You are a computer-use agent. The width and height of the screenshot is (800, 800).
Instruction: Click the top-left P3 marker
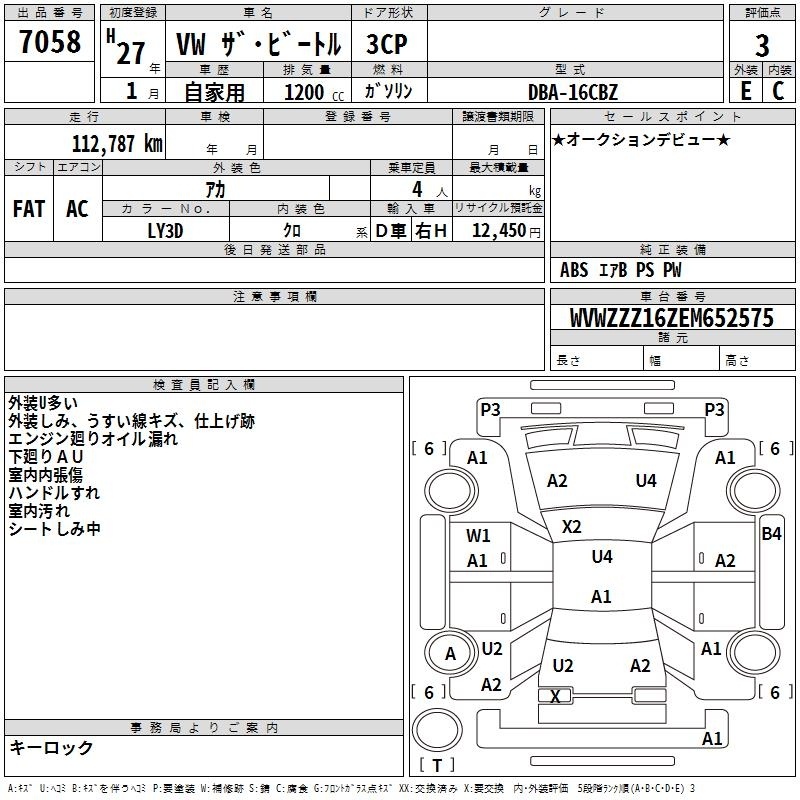(490, 408)
